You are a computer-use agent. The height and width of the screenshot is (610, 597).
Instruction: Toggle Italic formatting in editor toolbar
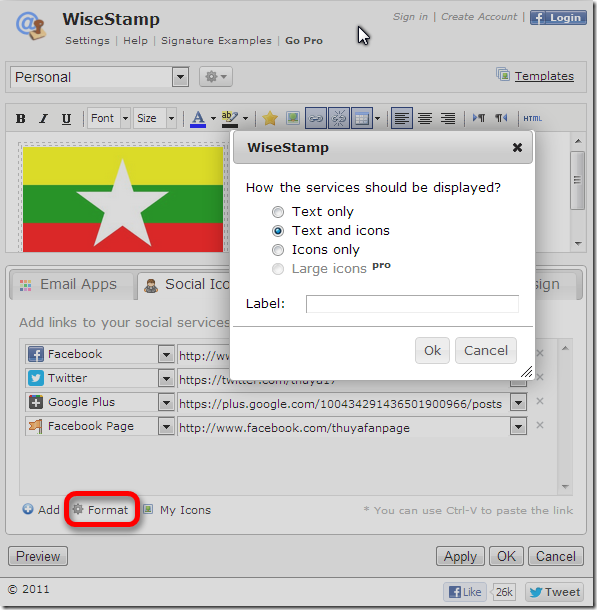(x=44, y=119)
